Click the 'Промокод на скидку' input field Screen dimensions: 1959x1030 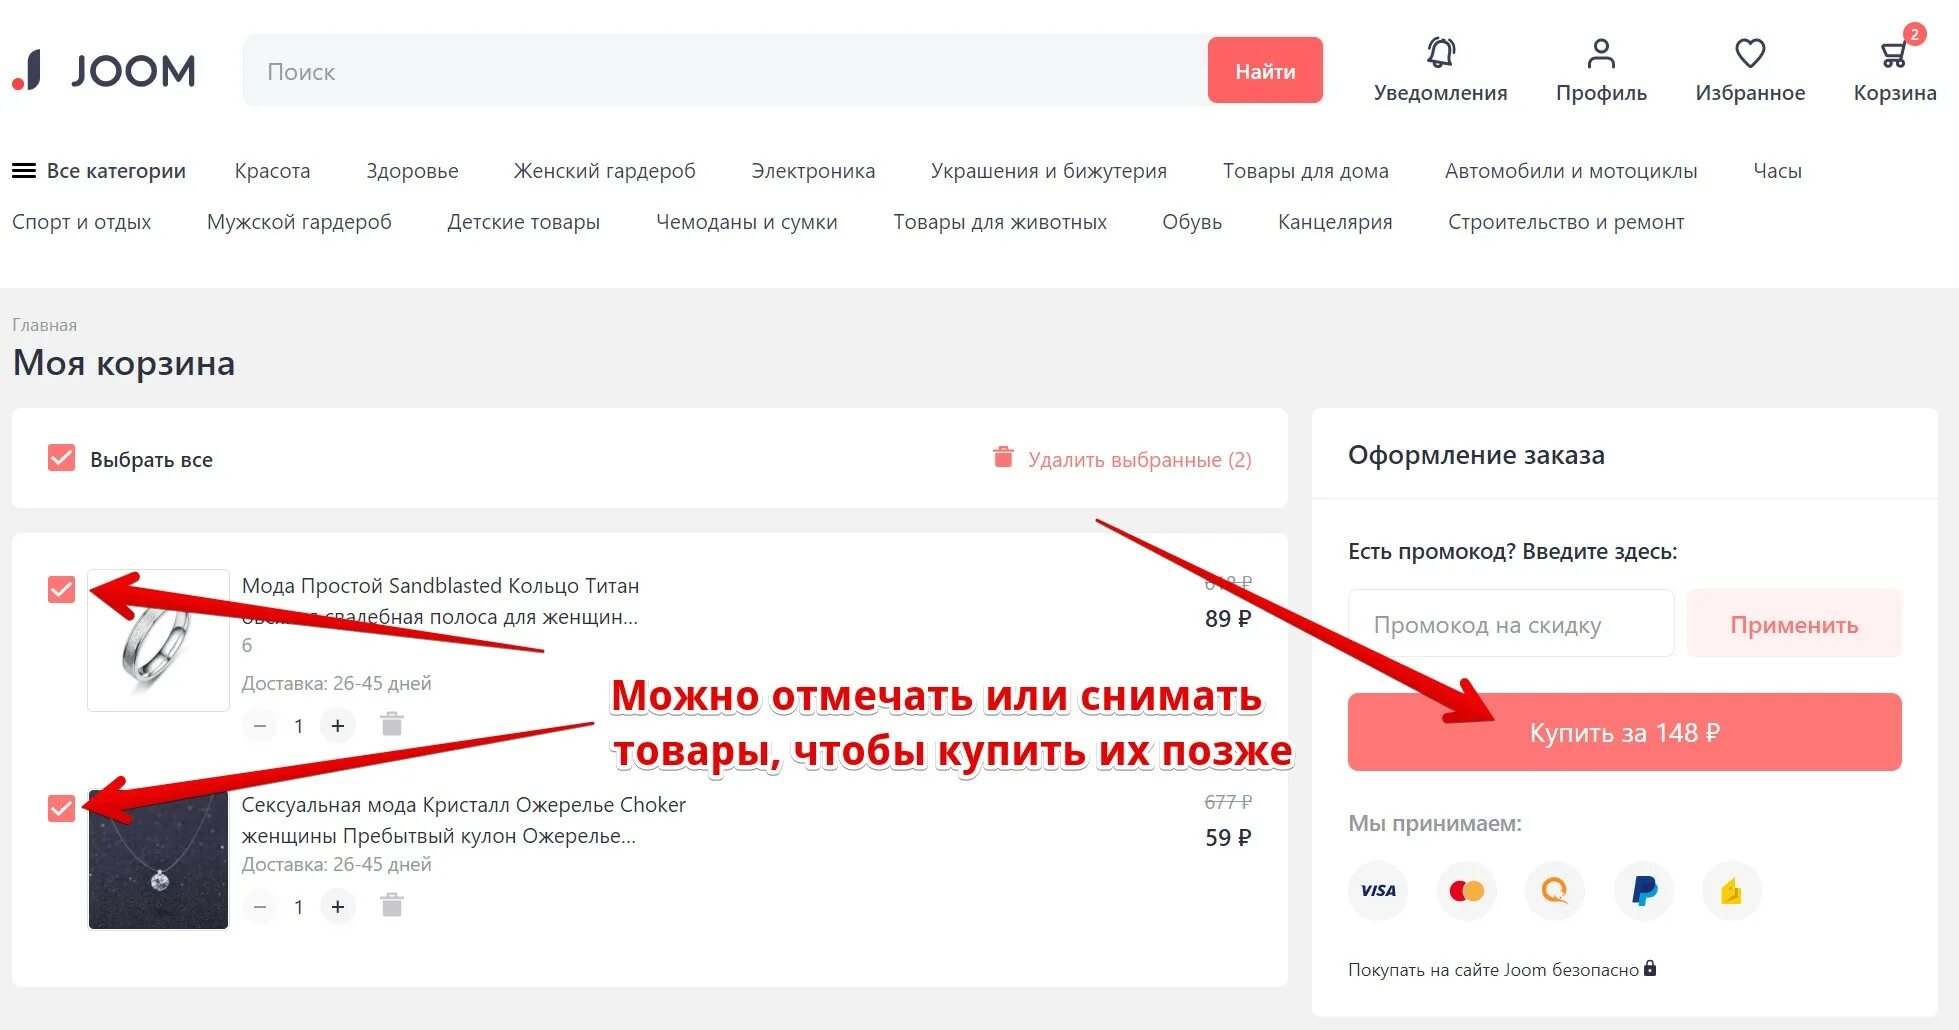tap(1511, 624)
